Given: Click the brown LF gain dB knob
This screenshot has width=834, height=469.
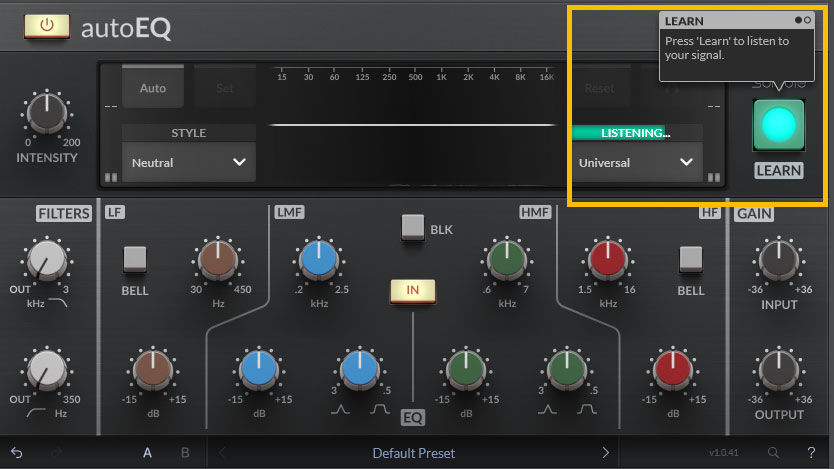Looking at the screenshot, I should (x=153, y=370).
